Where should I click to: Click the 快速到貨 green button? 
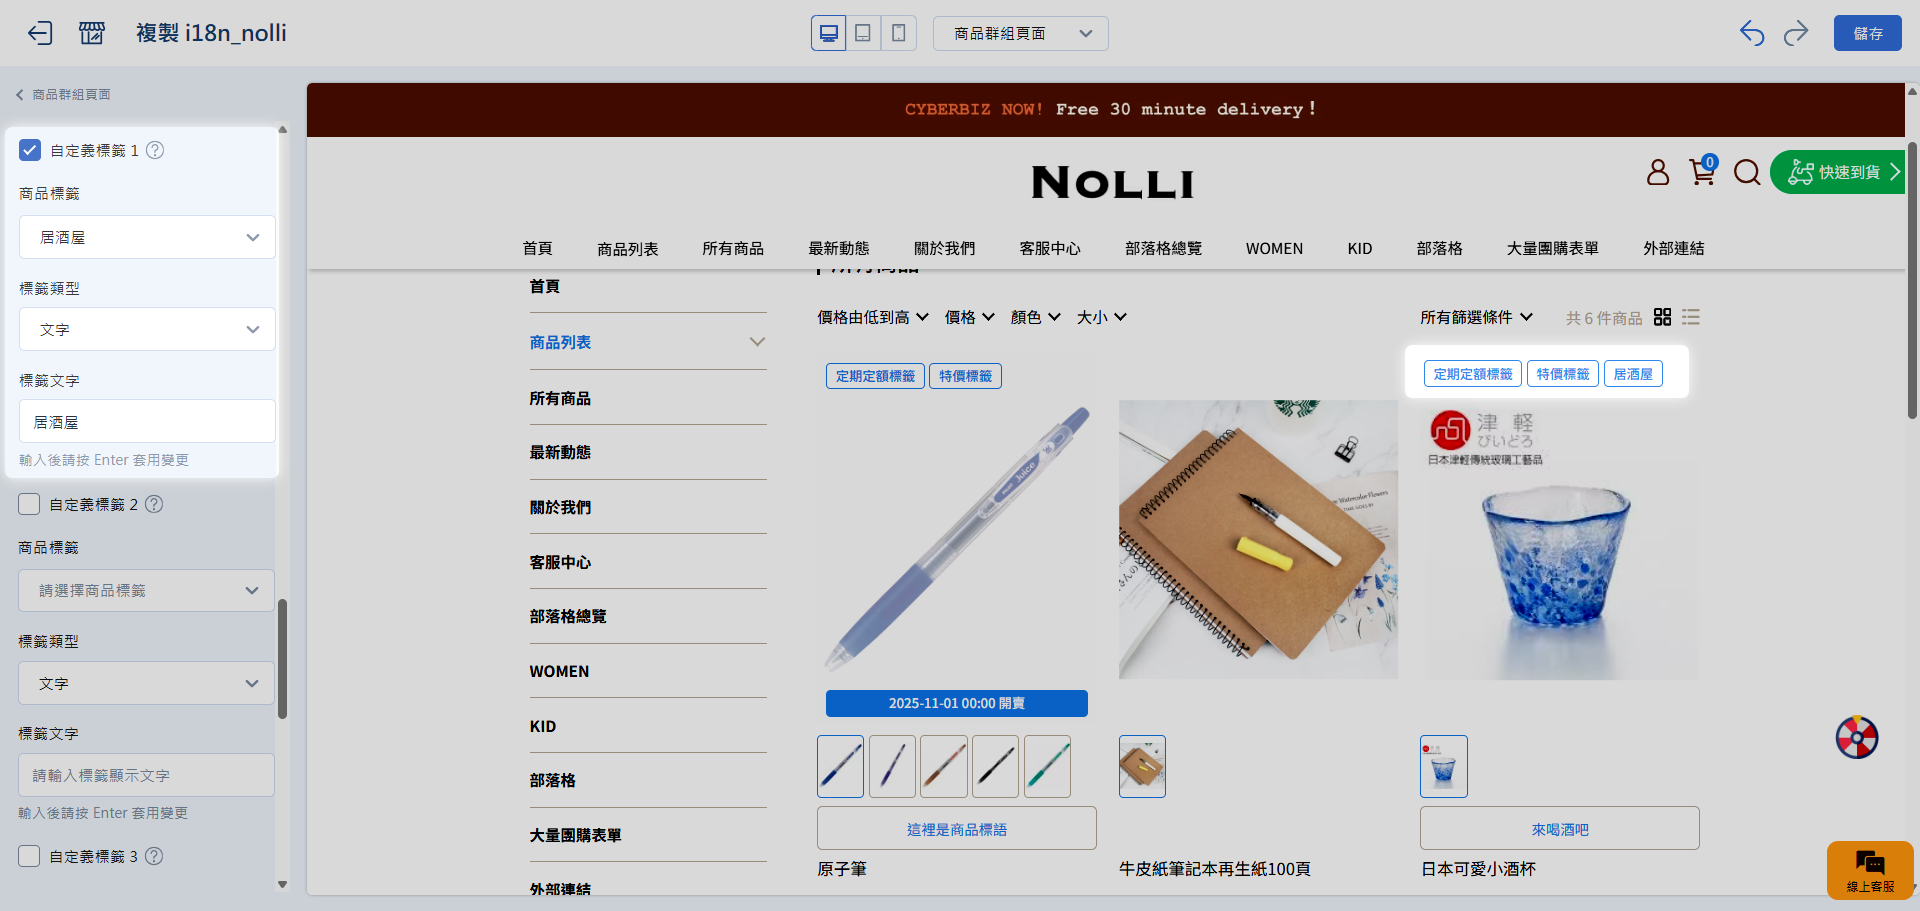[1840, 172]
